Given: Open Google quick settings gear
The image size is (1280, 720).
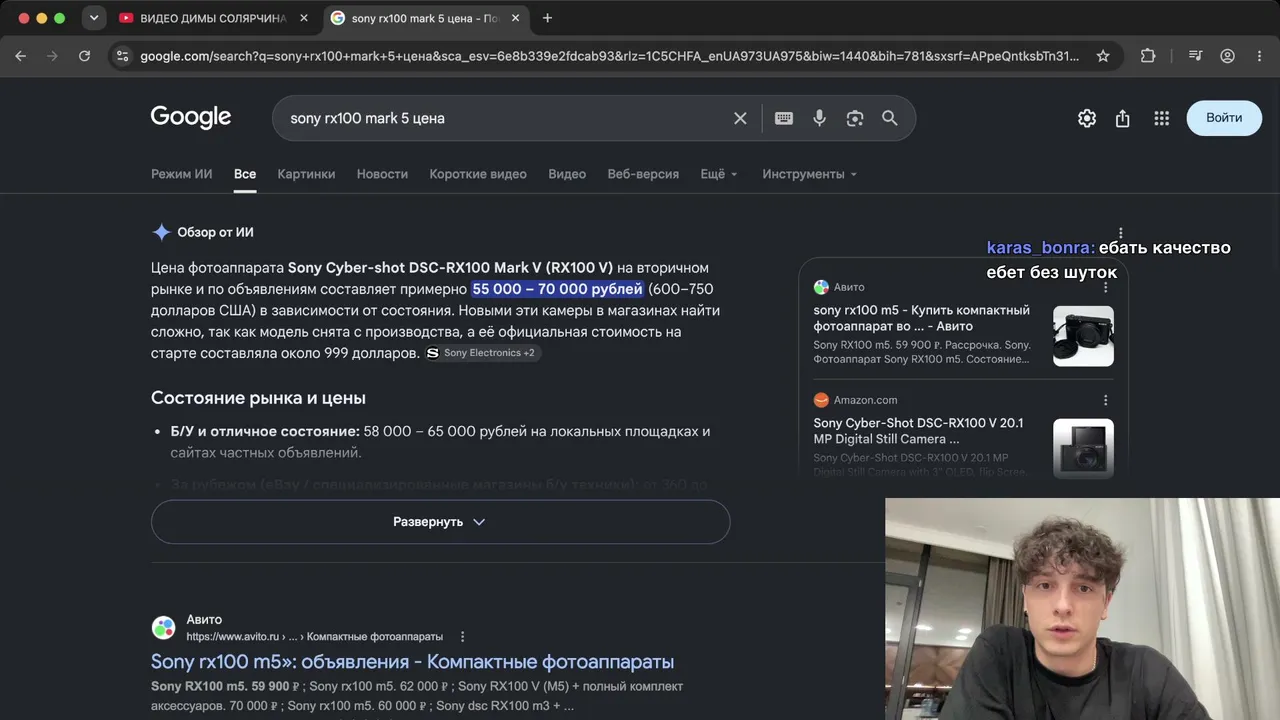Looking at the screenshot, I should point(1087,118).
